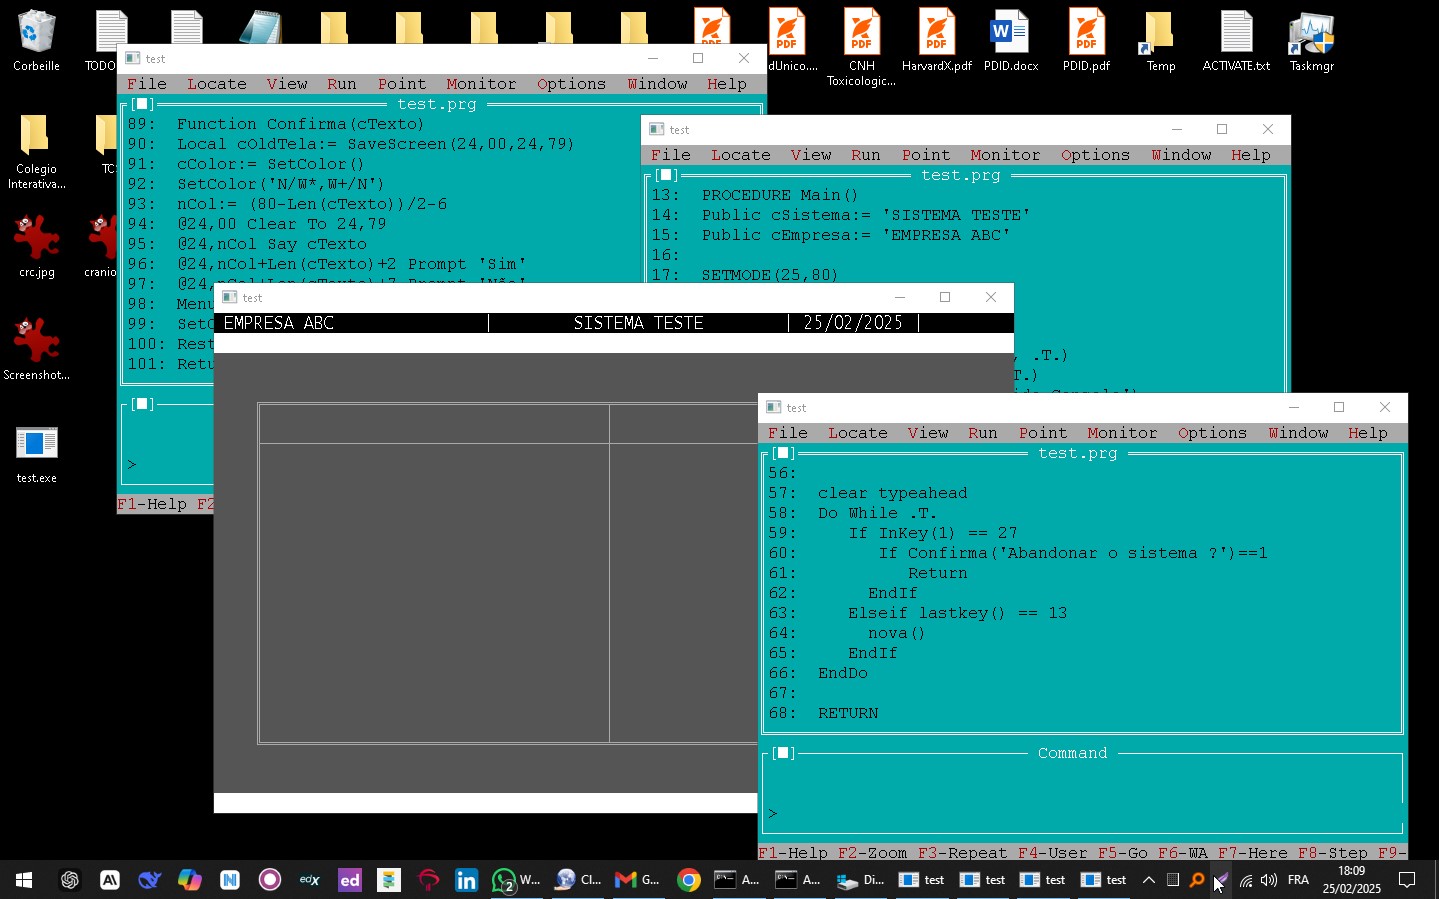Viewport: 1439px width, 899px height.
Task: Open the ACTIVATE.txt desktop file
Action: coord(1236,40)
